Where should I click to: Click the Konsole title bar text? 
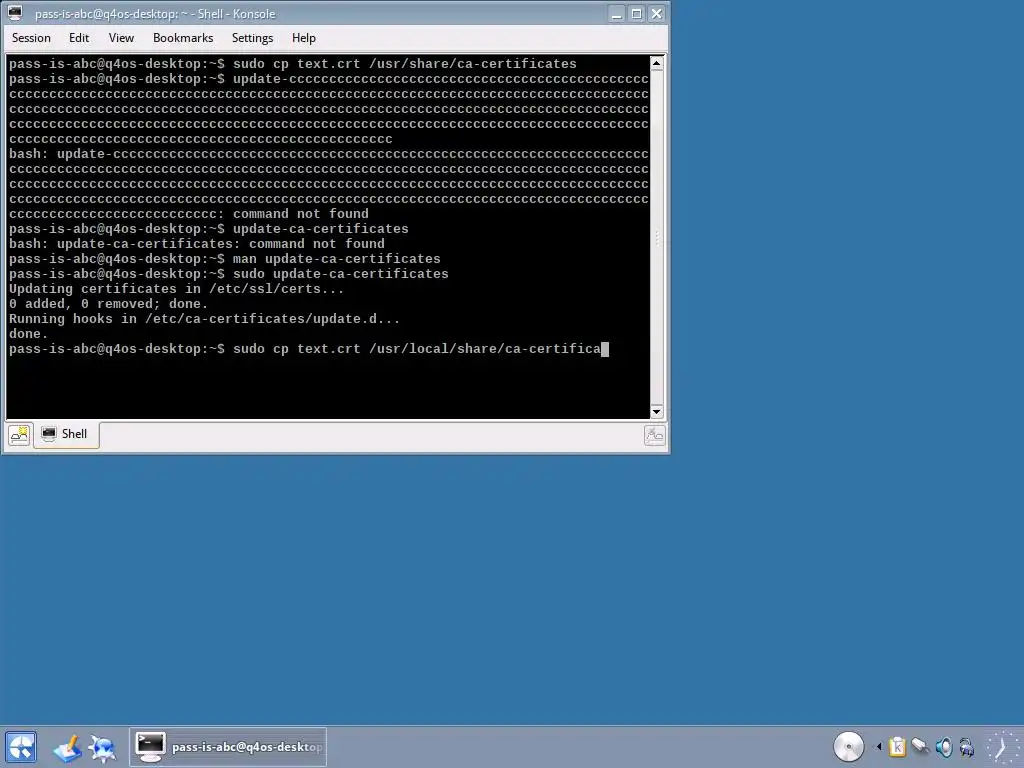click(155, 14)
